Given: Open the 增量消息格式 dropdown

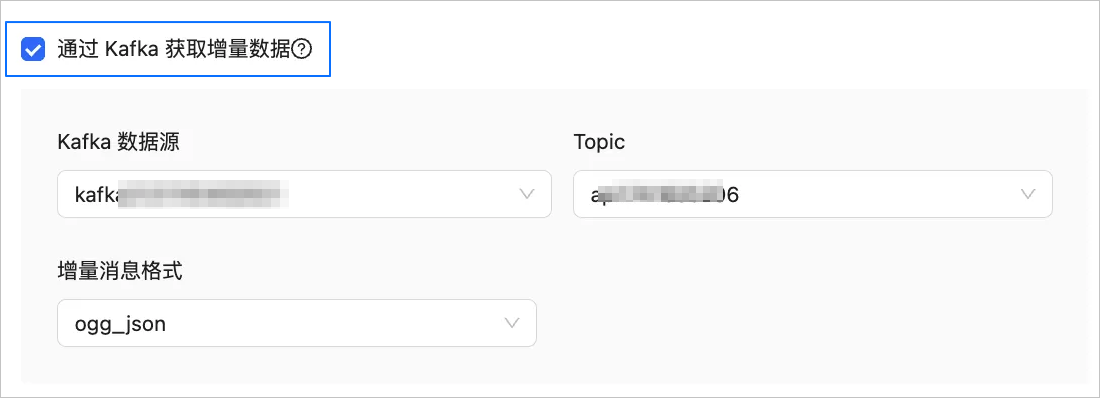Looking at the screenshot, I should pos(297,323).
